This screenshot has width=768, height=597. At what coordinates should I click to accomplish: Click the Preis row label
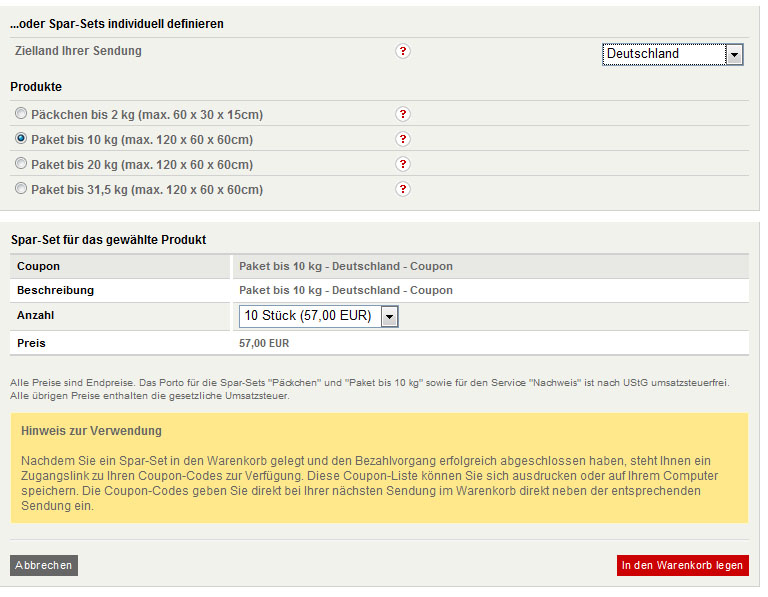tap(31, 343)
